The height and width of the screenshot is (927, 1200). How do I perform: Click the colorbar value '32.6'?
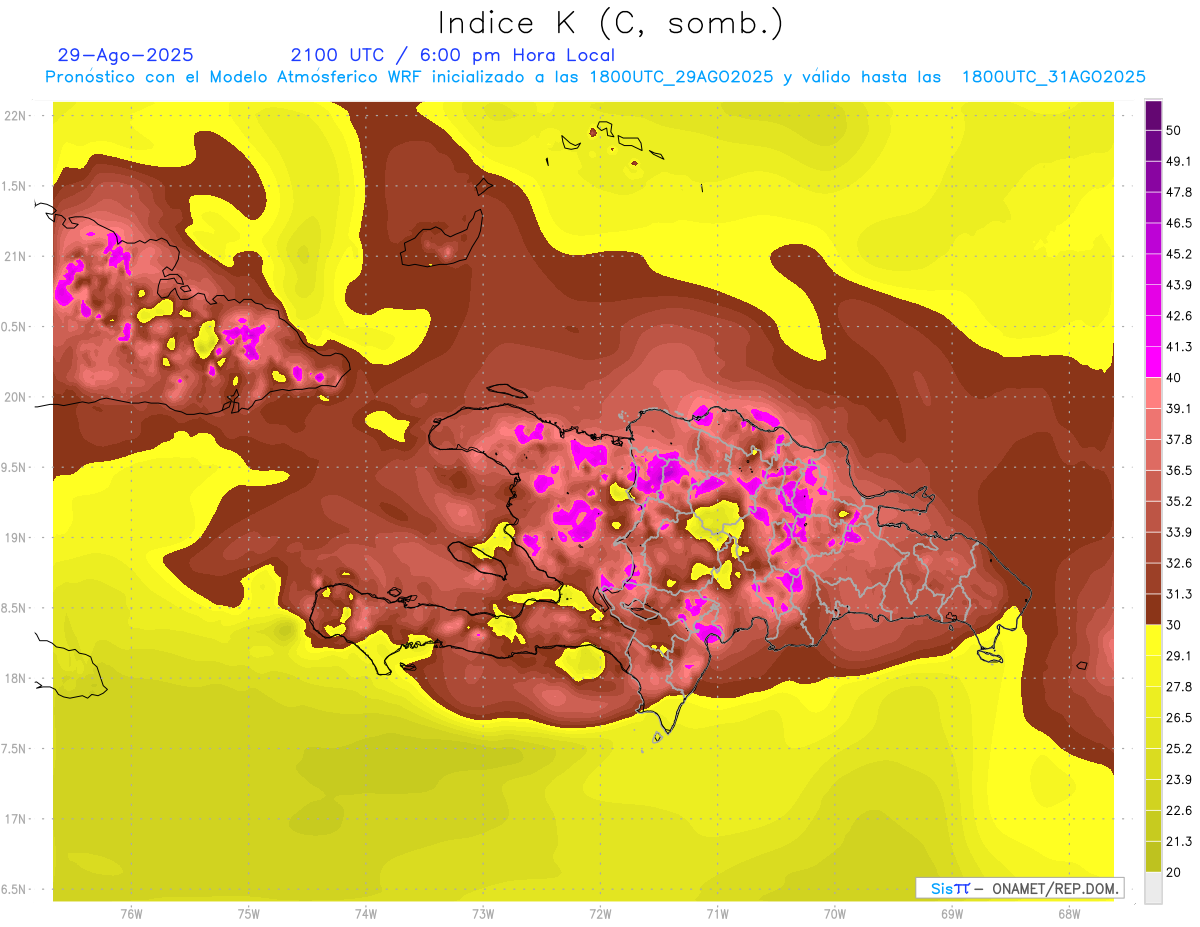tap(1179, 563)
